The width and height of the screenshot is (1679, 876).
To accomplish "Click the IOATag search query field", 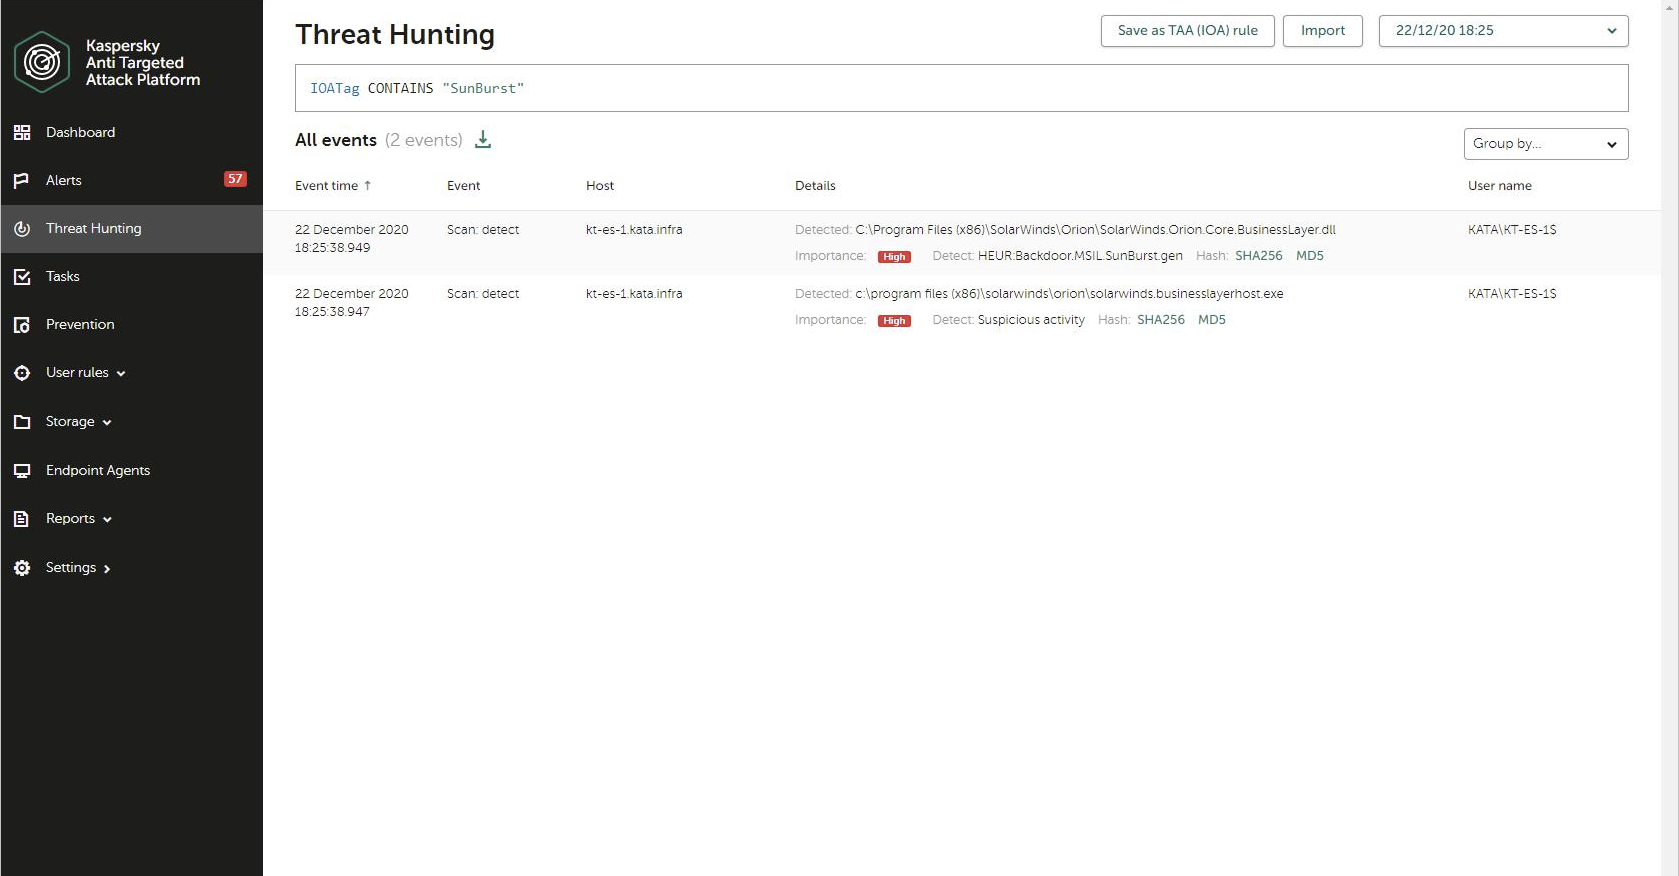I will coord(962,88).
